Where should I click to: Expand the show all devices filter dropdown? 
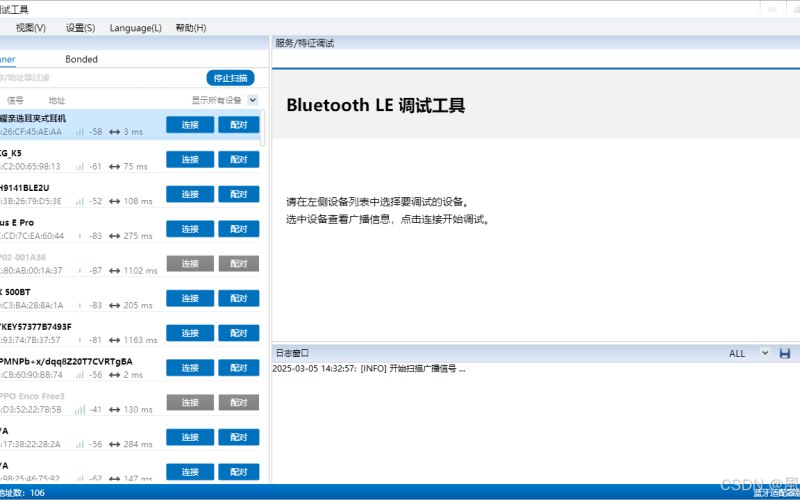(x=253, y=100)
